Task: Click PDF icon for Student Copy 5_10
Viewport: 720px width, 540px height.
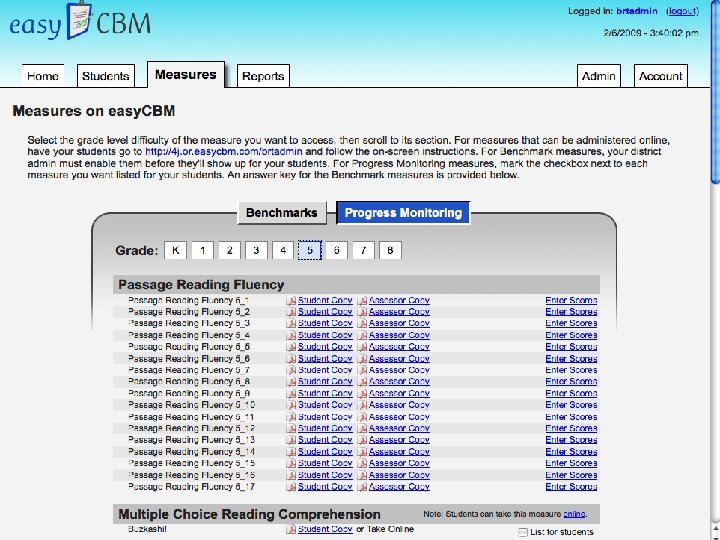Action: pyautogui.click(x=291, y=405)
